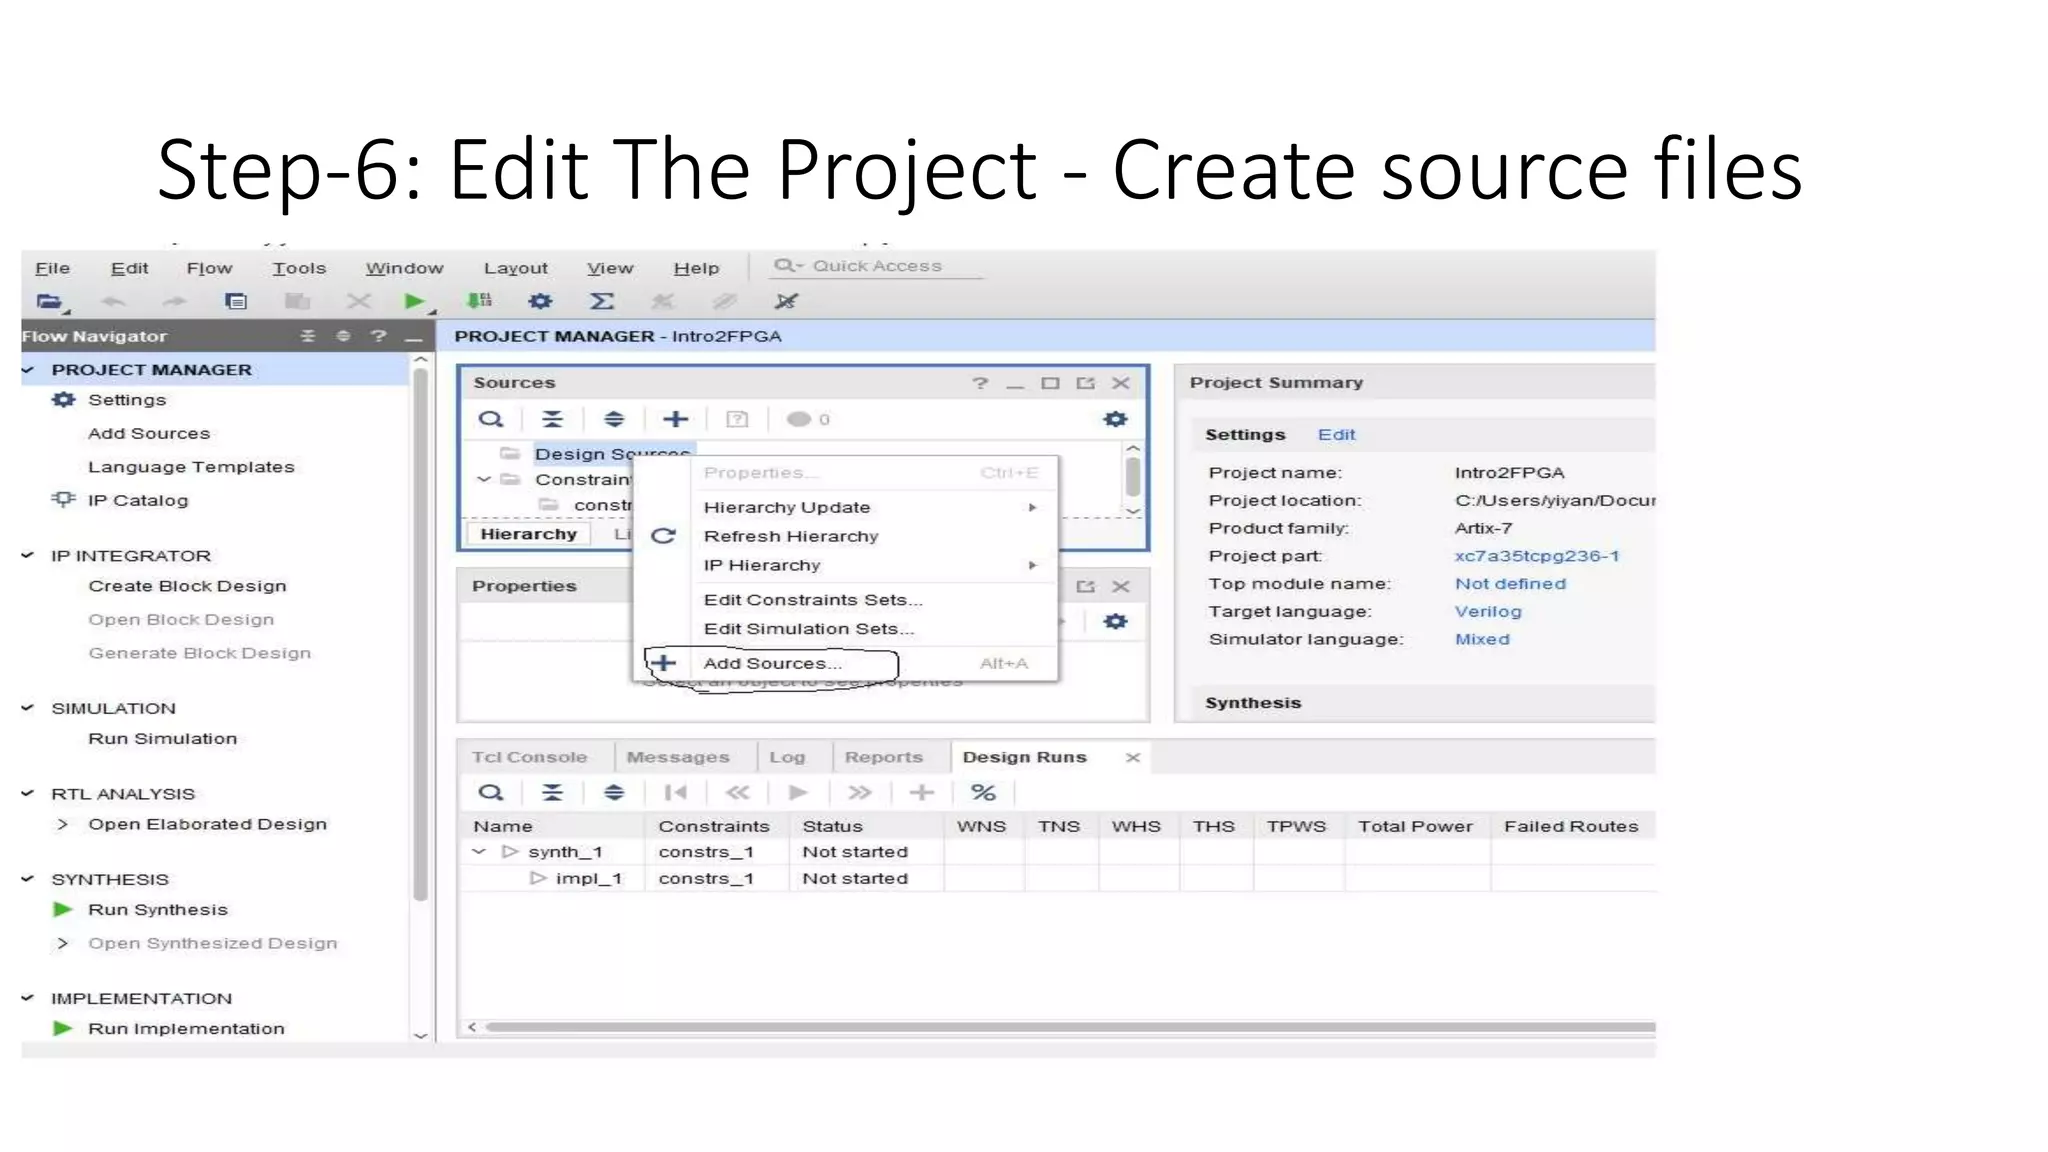This screenshot has width=2048, height=1152.
Task: Expand the Open Elaborated Design item
Action: 62,824
